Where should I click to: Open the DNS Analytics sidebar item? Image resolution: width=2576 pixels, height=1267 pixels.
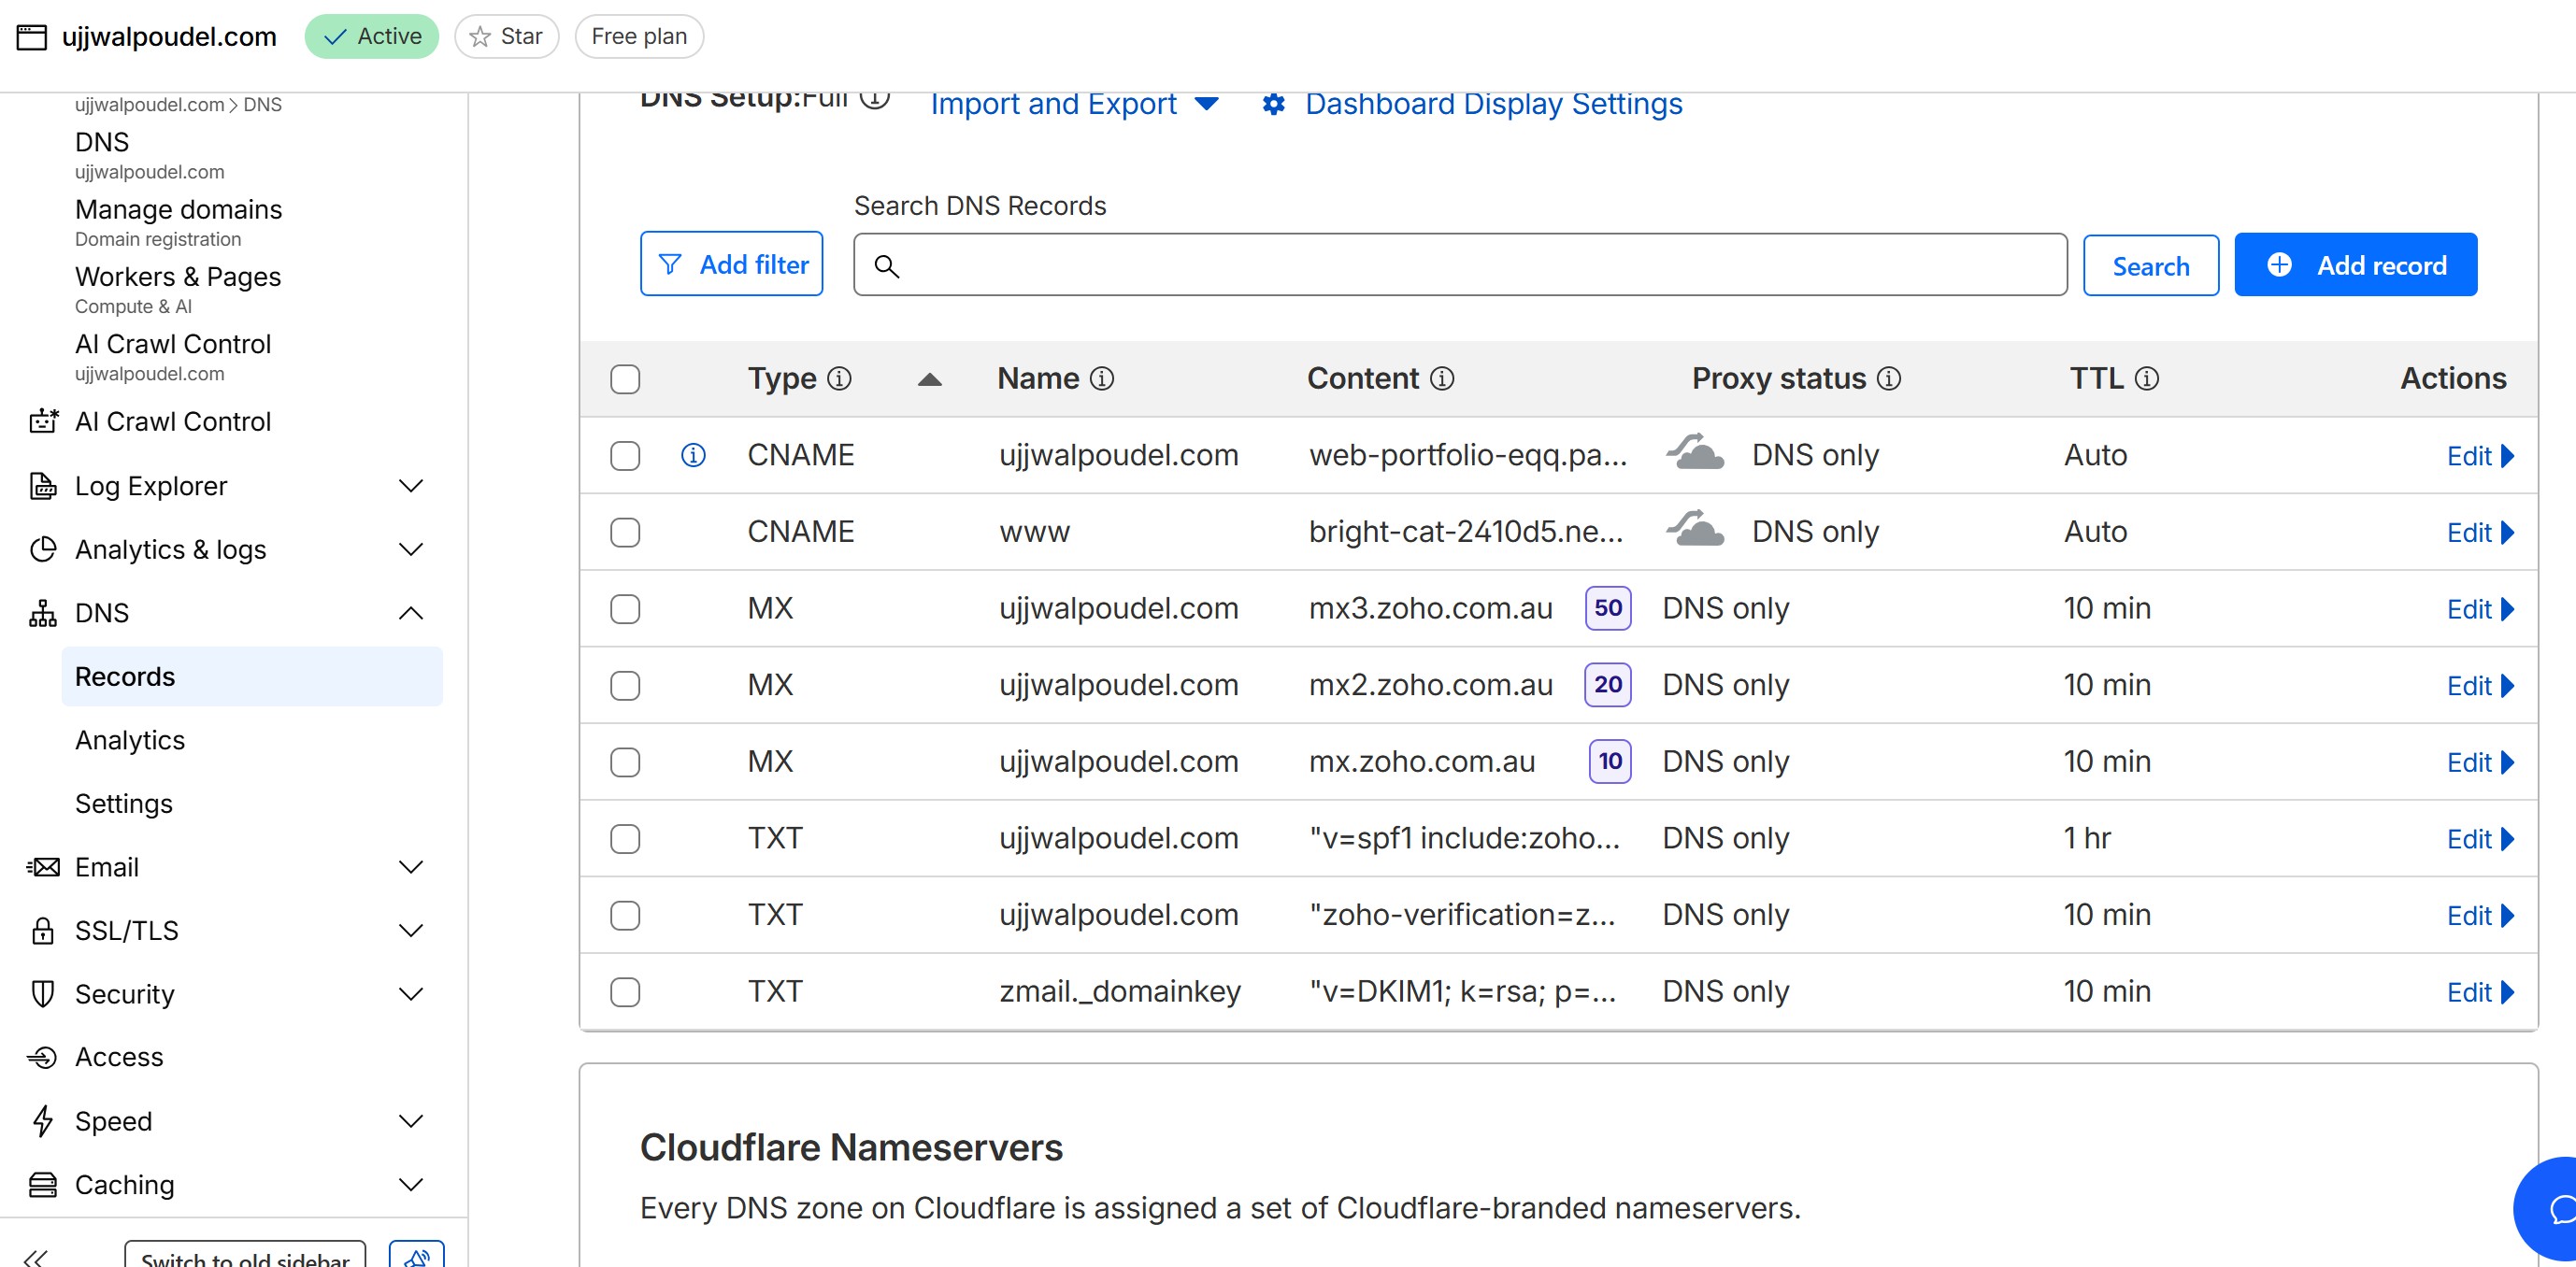point(130,740)
